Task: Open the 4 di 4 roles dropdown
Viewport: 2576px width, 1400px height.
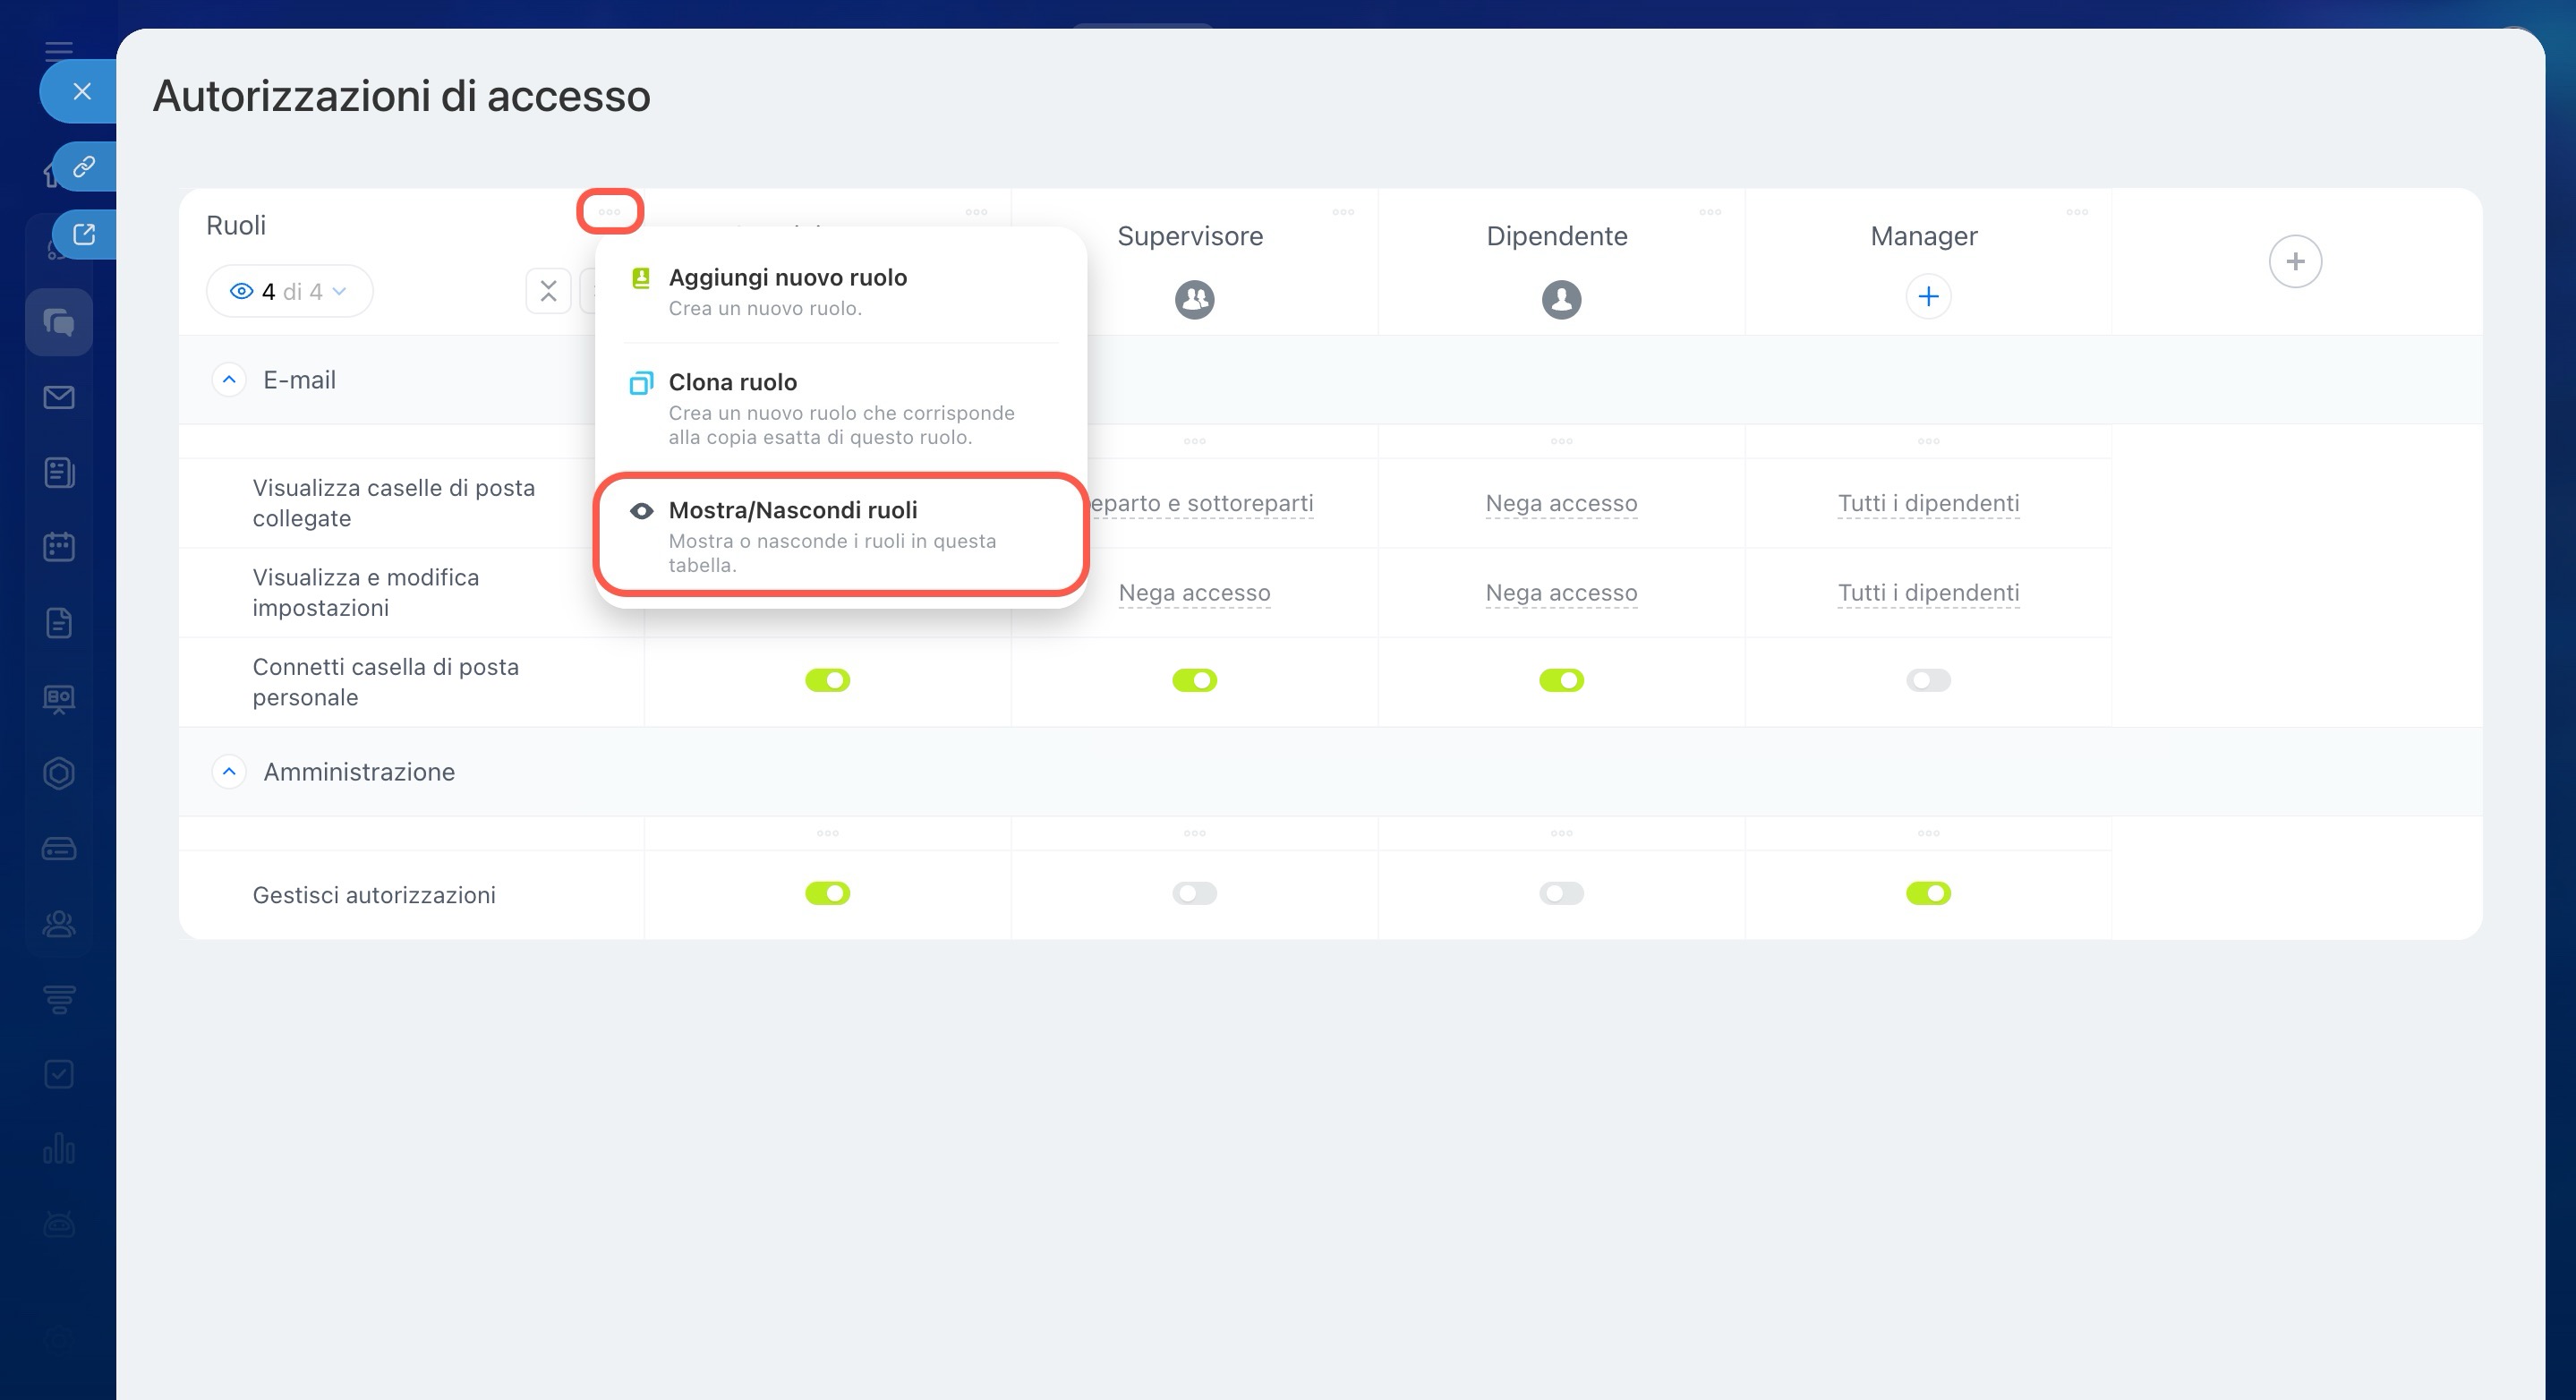Action: 289,291
